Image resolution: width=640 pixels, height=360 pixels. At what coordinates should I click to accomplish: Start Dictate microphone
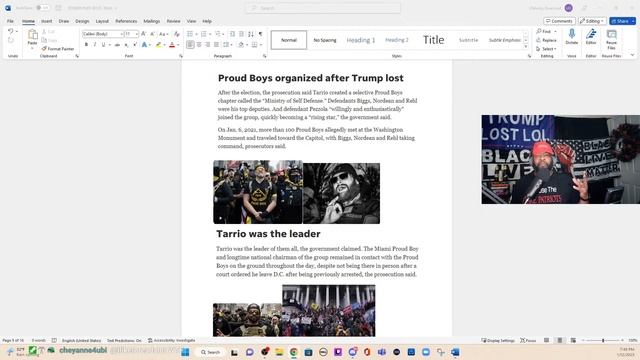pyautogui.click(x=571, y=36)
